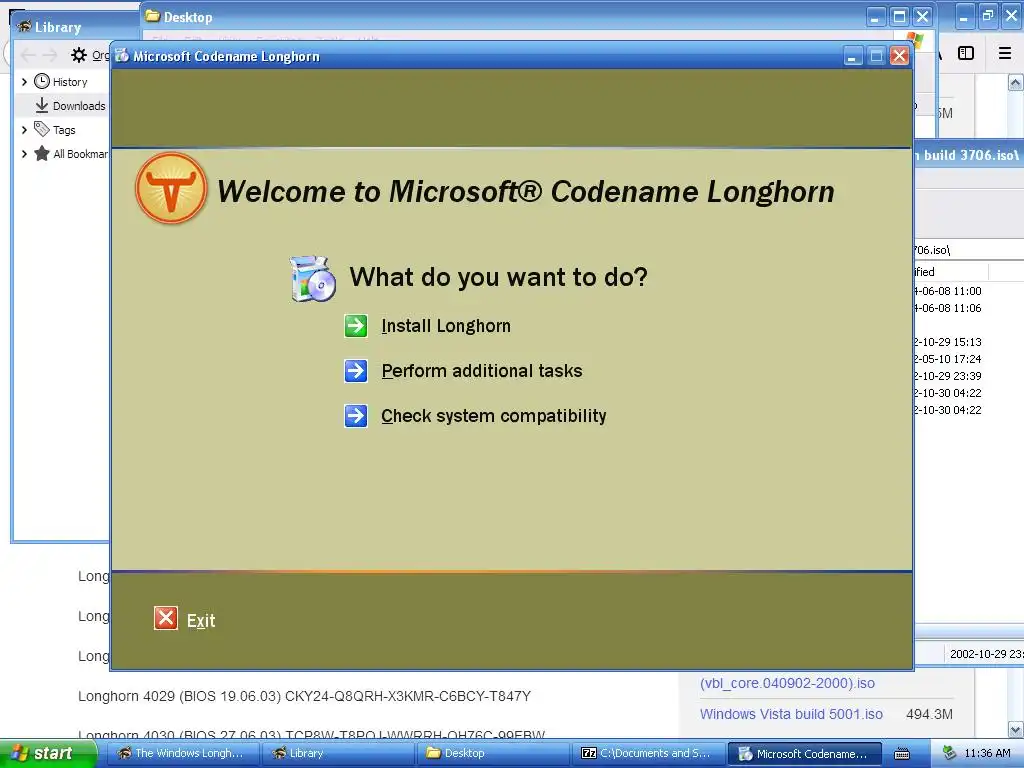Click the Tags icon in Library

[42, 129]
